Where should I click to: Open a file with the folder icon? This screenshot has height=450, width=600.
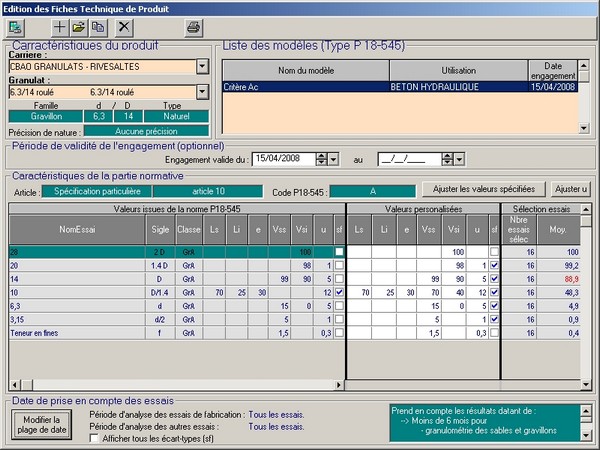pyautogui.click(x=79, y=27)
